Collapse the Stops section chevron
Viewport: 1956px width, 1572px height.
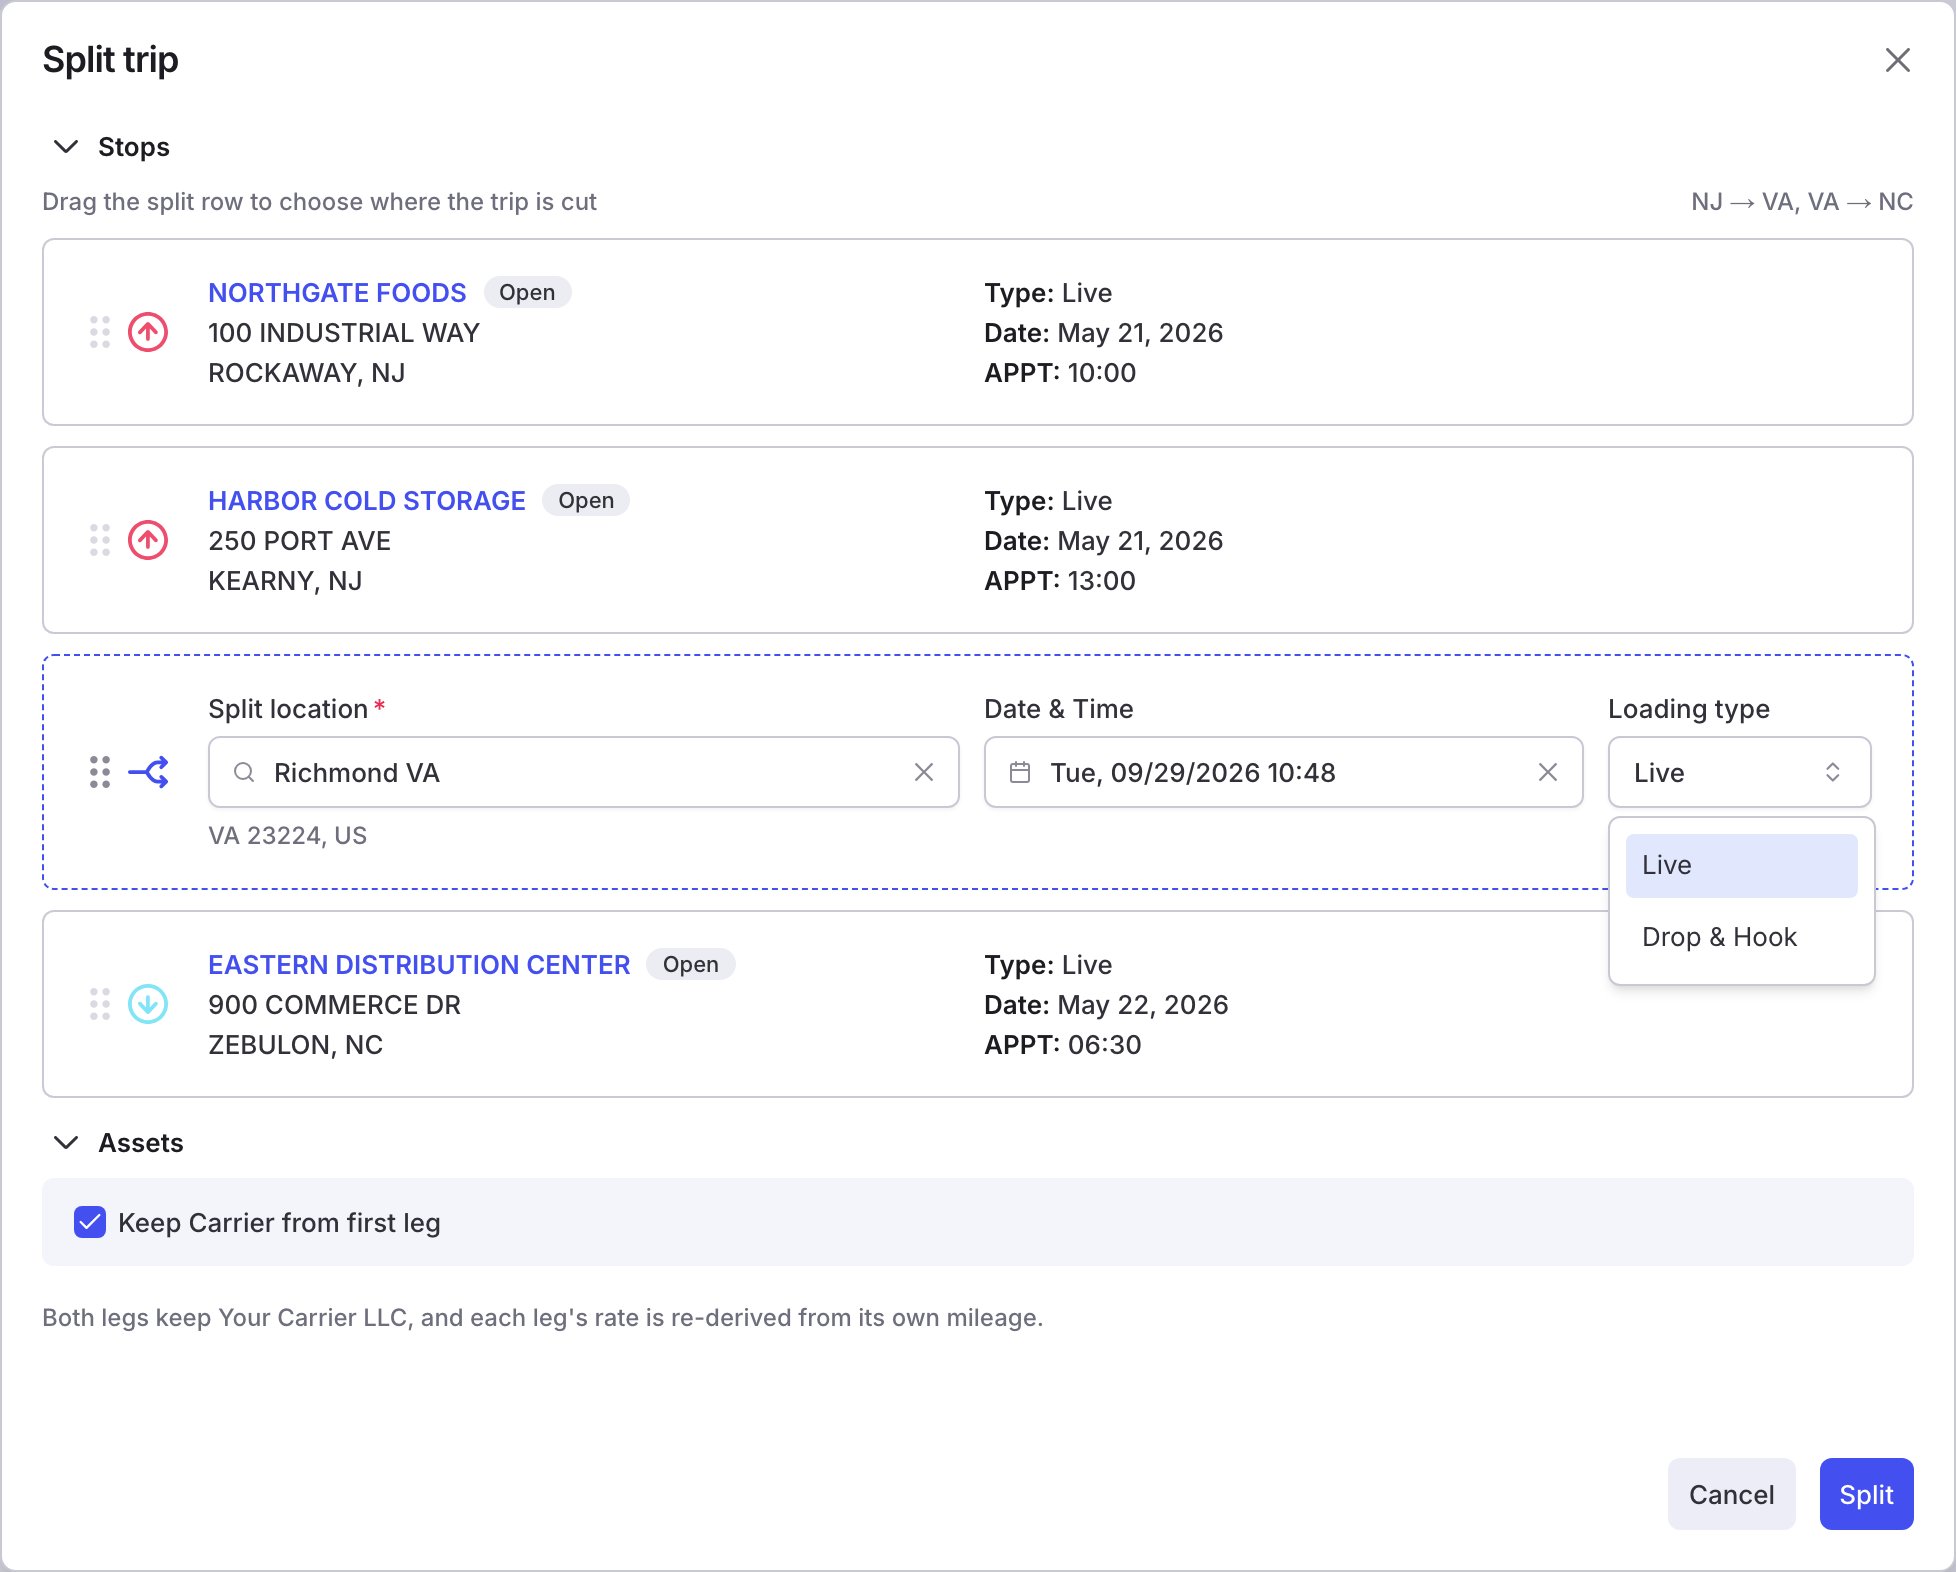(66, 147)
